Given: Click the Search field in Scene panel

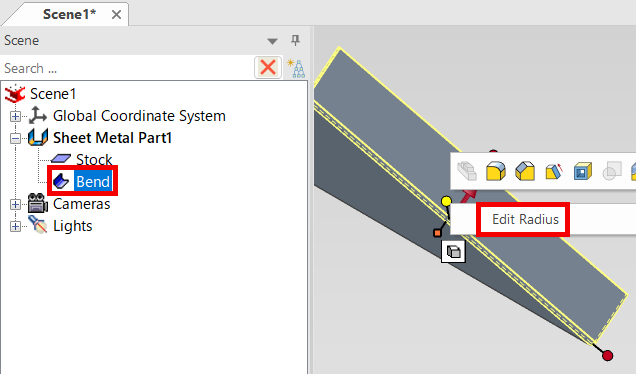Looking at the screenshot, I should [127, 68].
